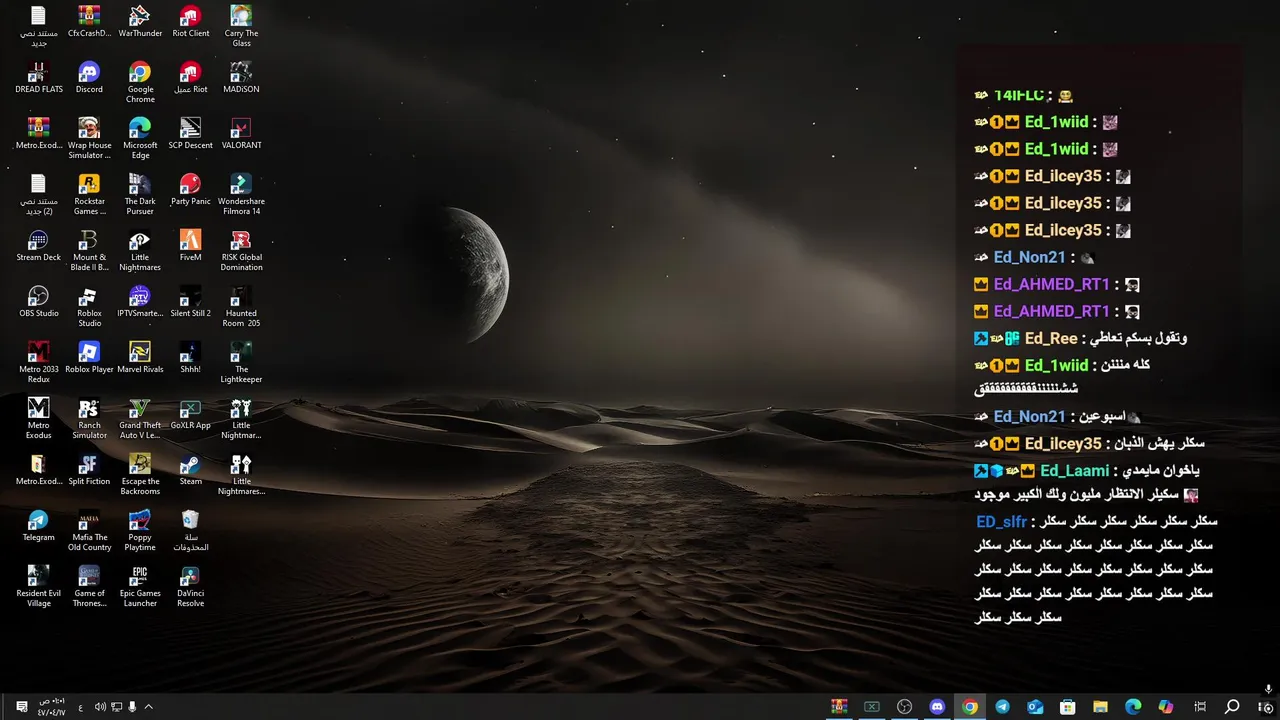This screenshot has width=1280, height=720.
Task: Launch the Haunted Room 205 shortcut
Action: point(241,307)
